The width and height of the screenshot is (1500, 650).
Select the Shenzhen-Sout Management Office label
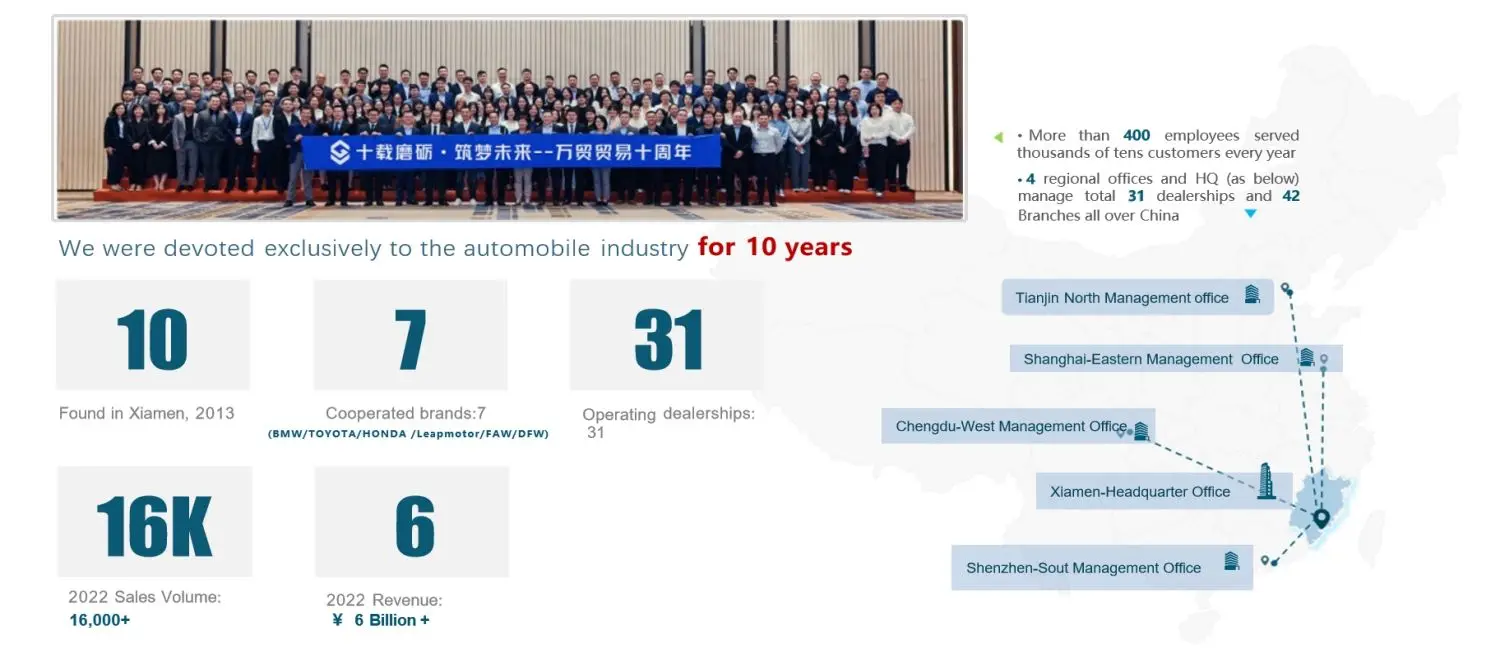1102,568
